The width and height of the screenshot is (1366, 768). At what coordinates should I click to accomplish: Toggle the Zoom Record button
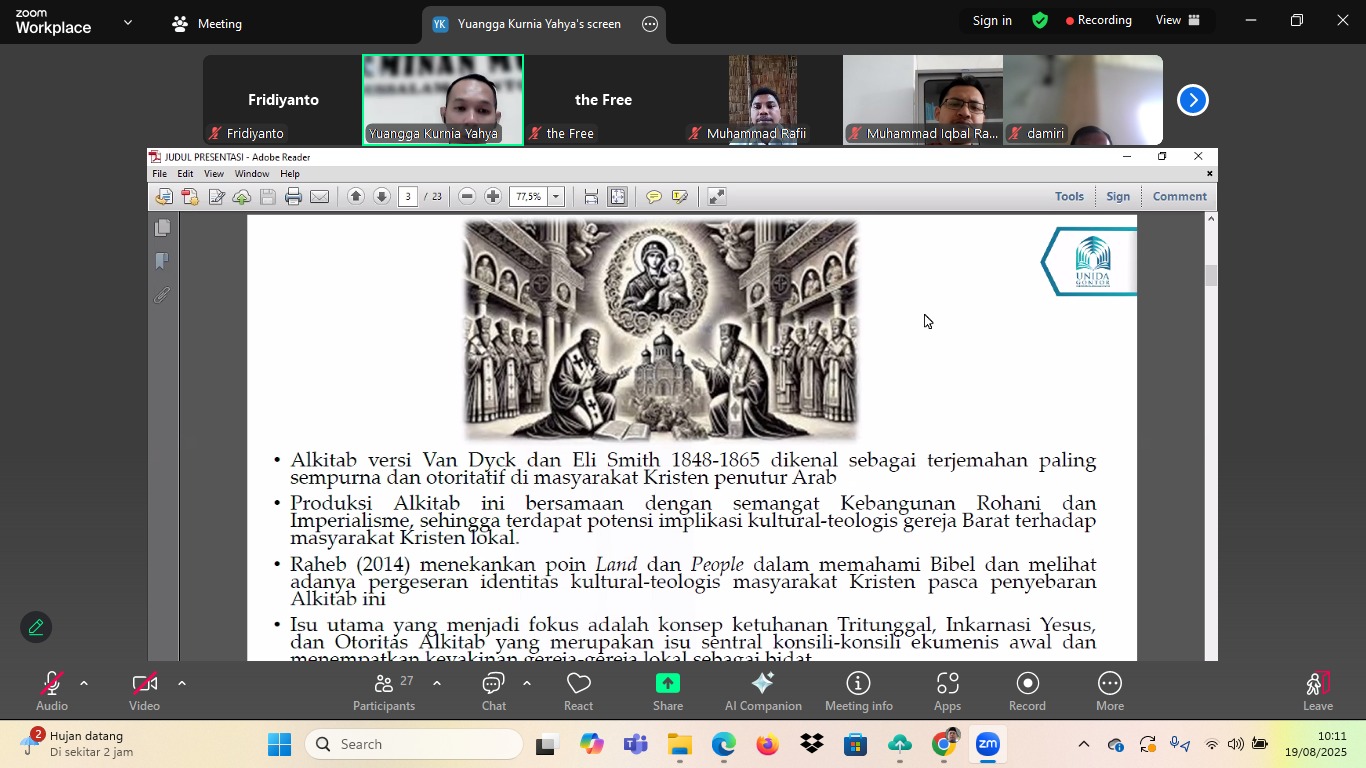pyautogui.click(x=1027, y=691)
